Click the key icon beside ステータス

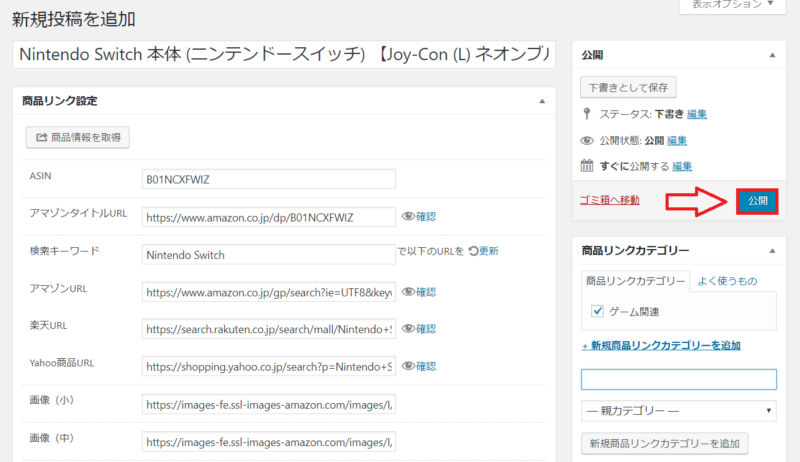point(587,114)
